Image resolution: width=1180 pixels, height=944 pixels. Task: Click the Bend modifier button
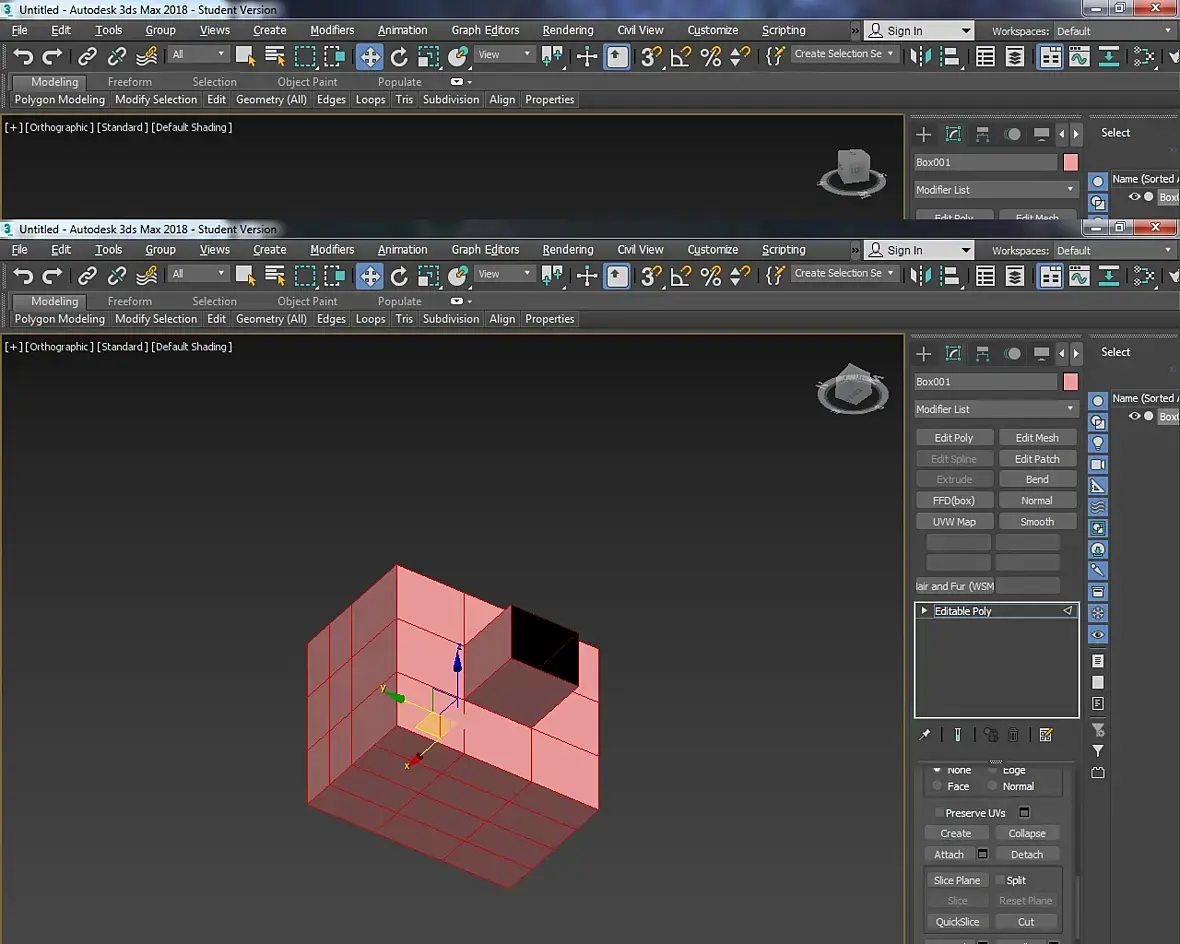(1037, 480)
